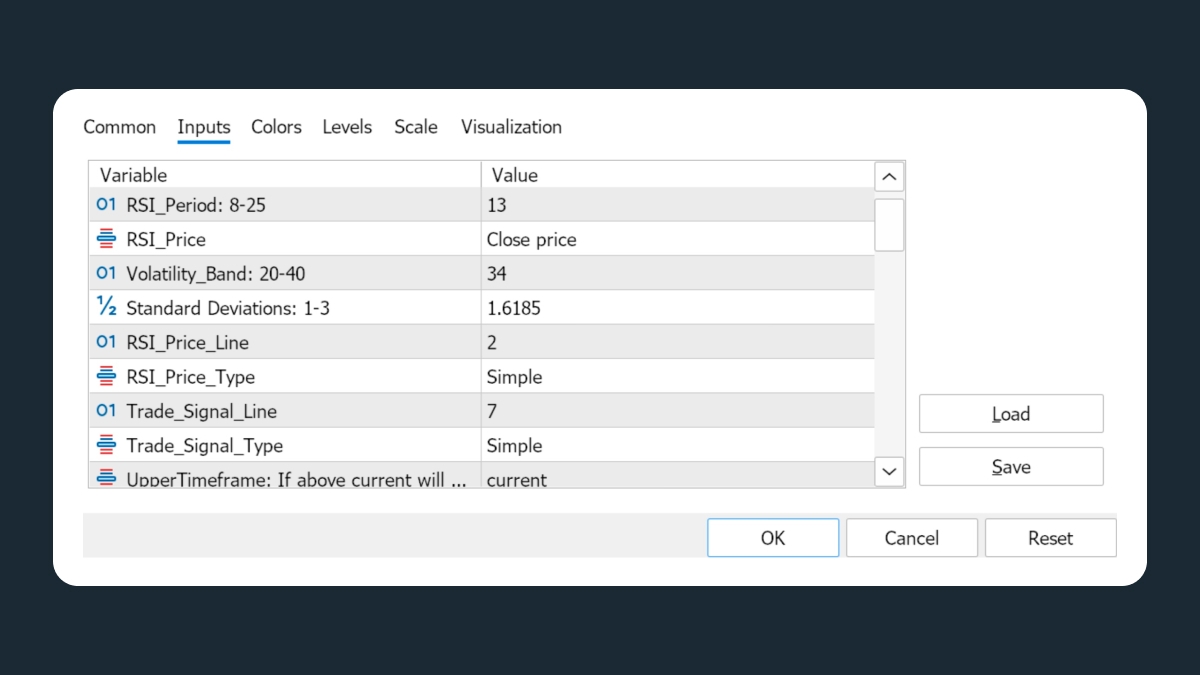This screenshot has height=675, width=1200.
Task: Switch to the Colors tab
Action: (276, 127)
